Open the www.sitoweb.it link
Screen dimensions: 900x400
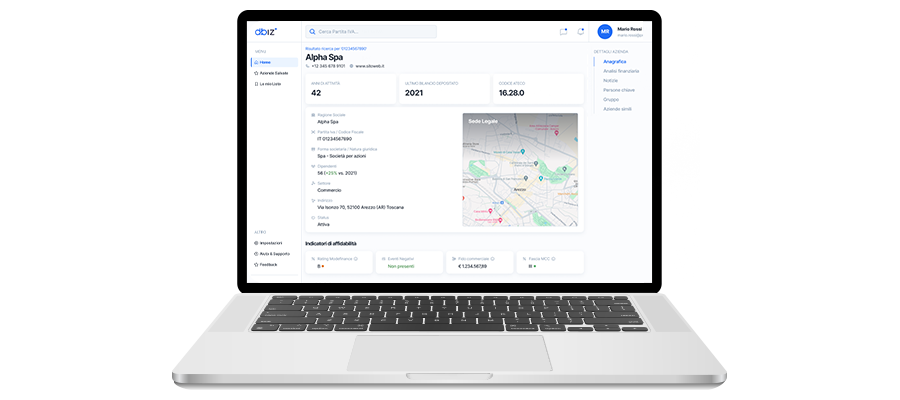(370, 66)
